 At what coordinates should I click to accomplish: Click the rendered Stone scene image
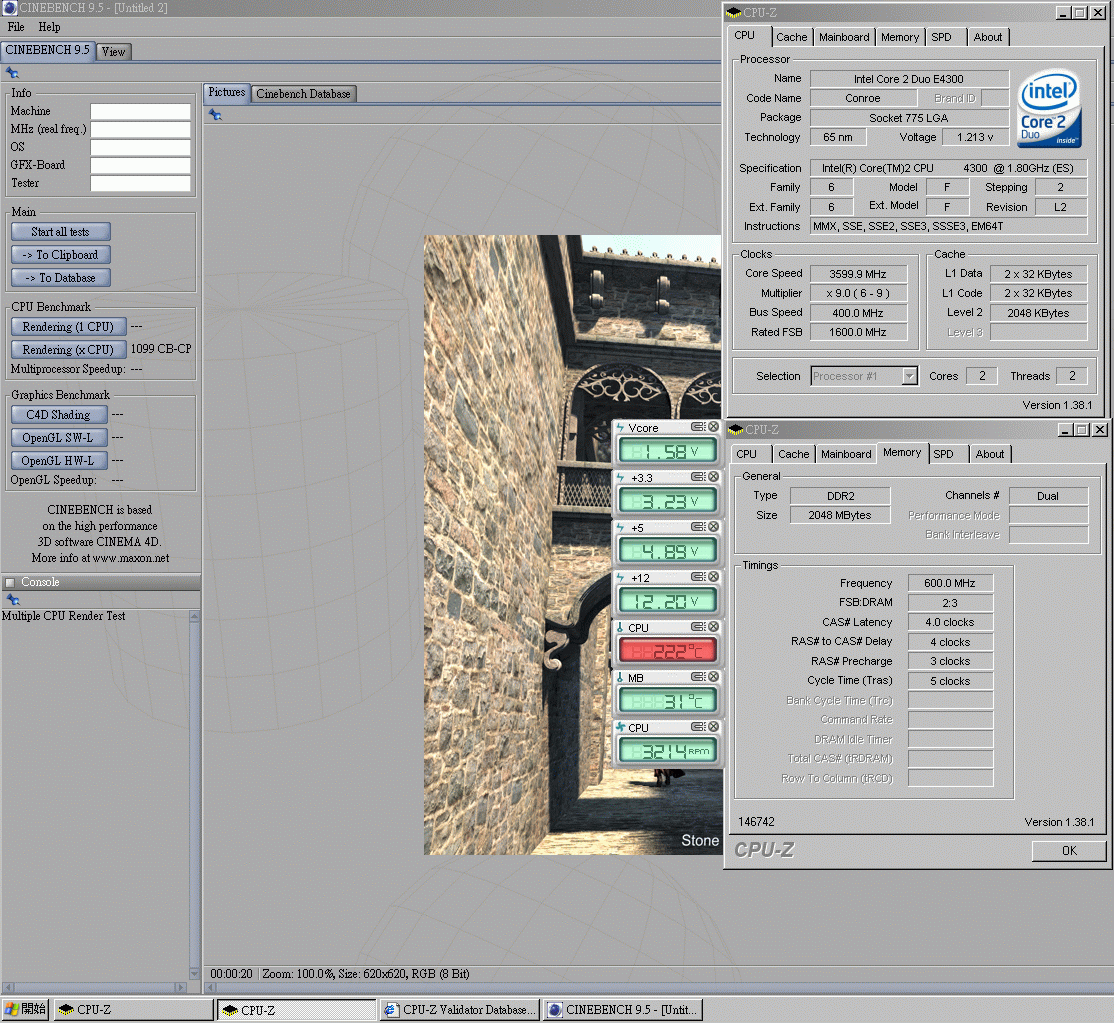coord(519,544)
